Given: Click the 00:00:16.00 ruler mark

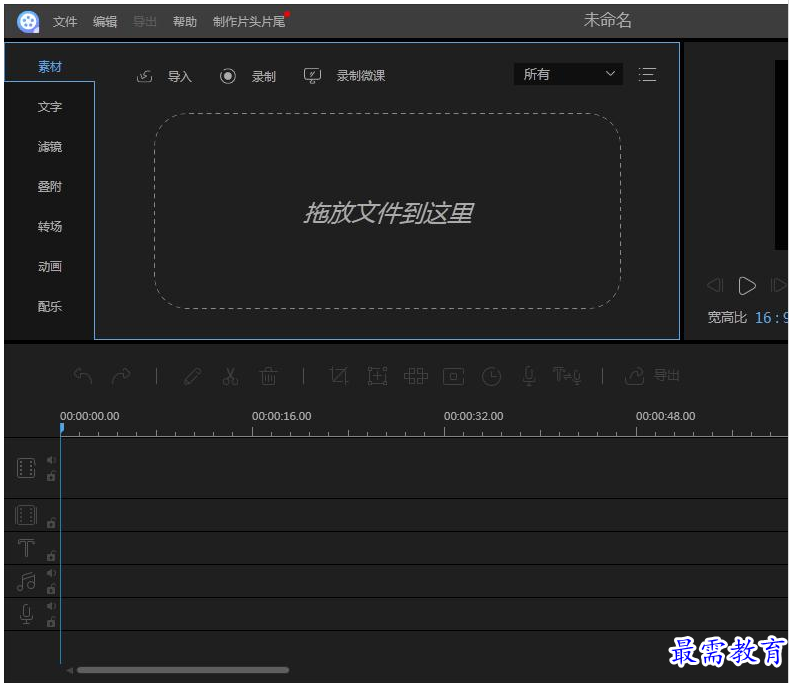Looking at the screenshot, I should pos(282,416).
